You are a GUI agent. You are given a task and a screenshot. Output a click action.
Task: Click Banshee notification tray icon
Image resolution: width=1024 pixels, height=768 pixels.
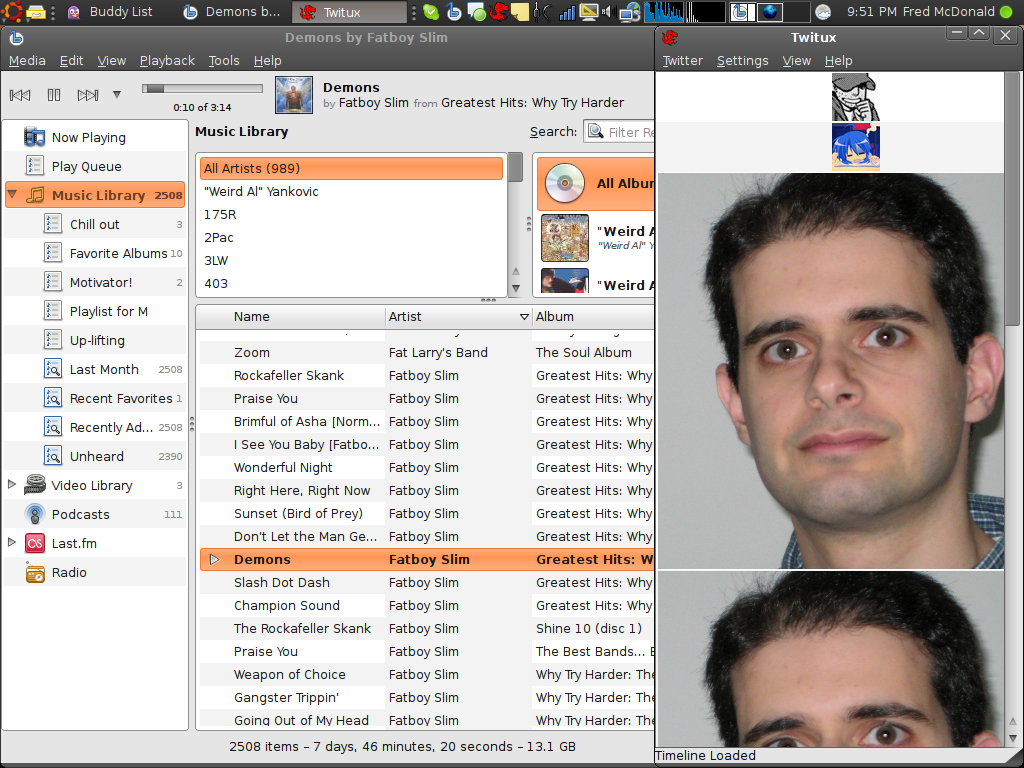pyautogui.click(x=454, y=12)
